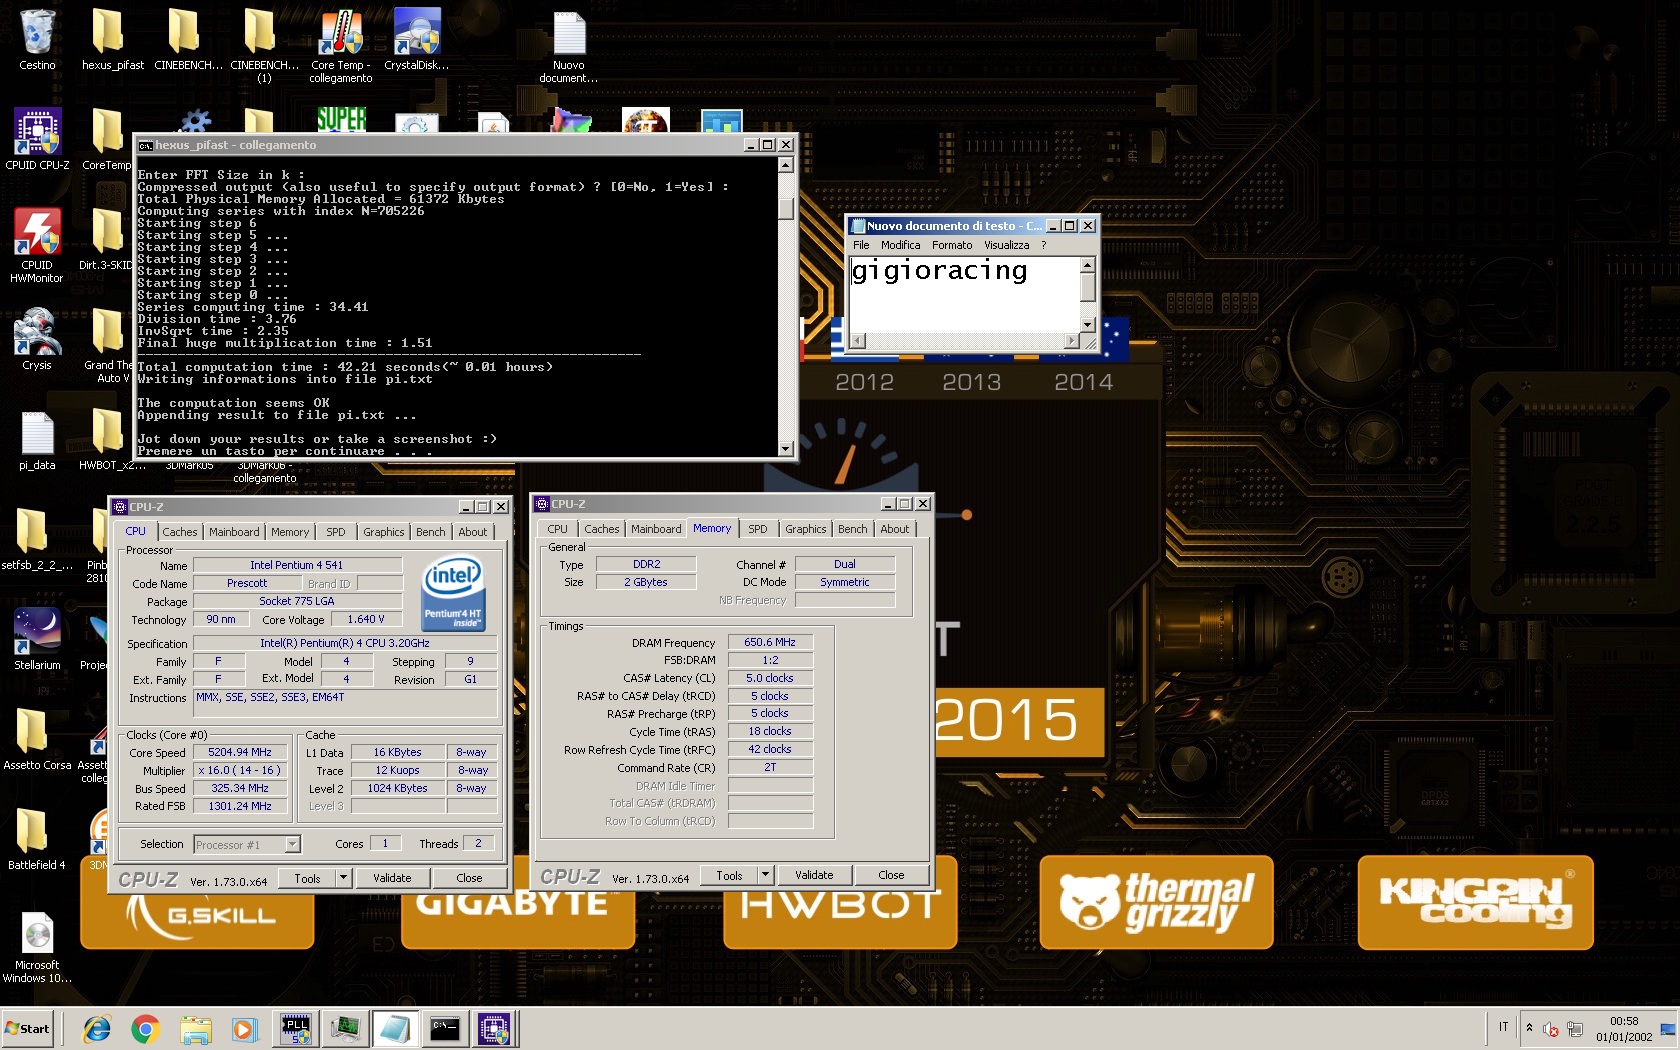Click the Intel Pentium 4 HT logo

click(453, 594)
